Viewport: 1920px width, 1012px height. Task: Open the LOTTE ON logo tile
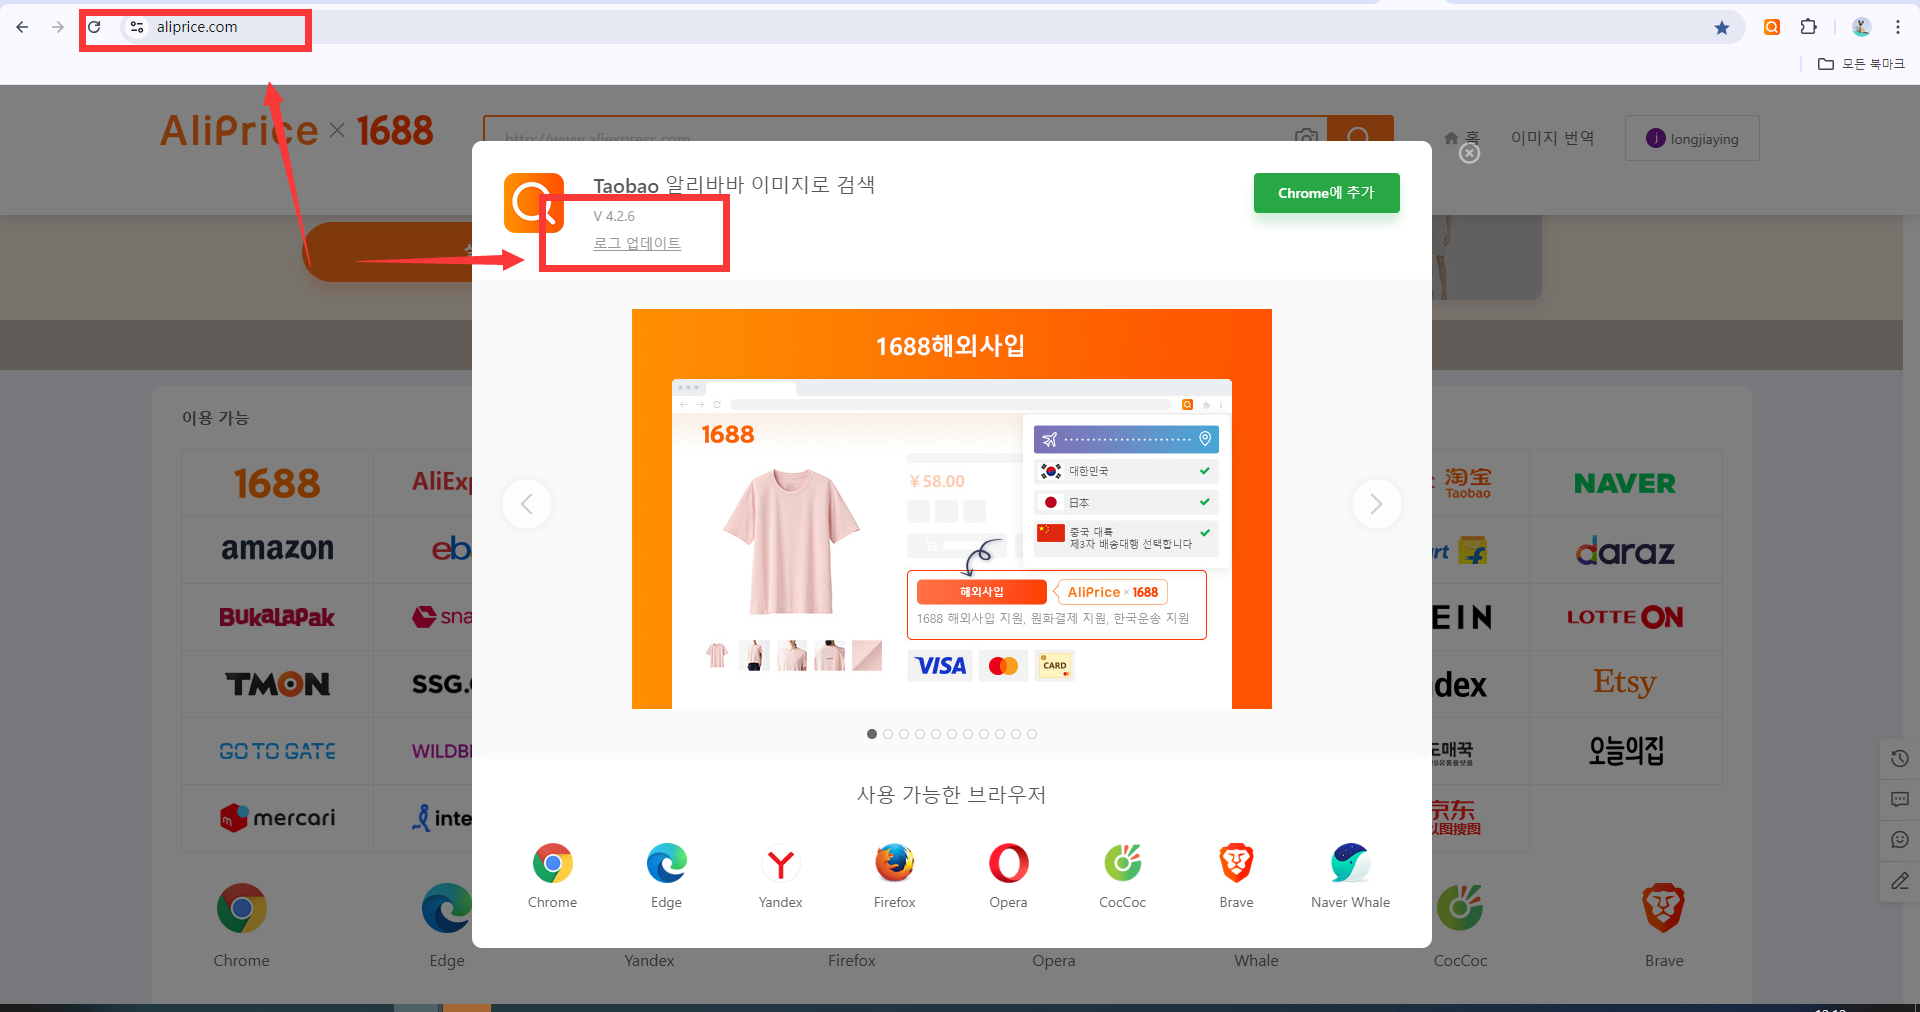point(1625,617)
